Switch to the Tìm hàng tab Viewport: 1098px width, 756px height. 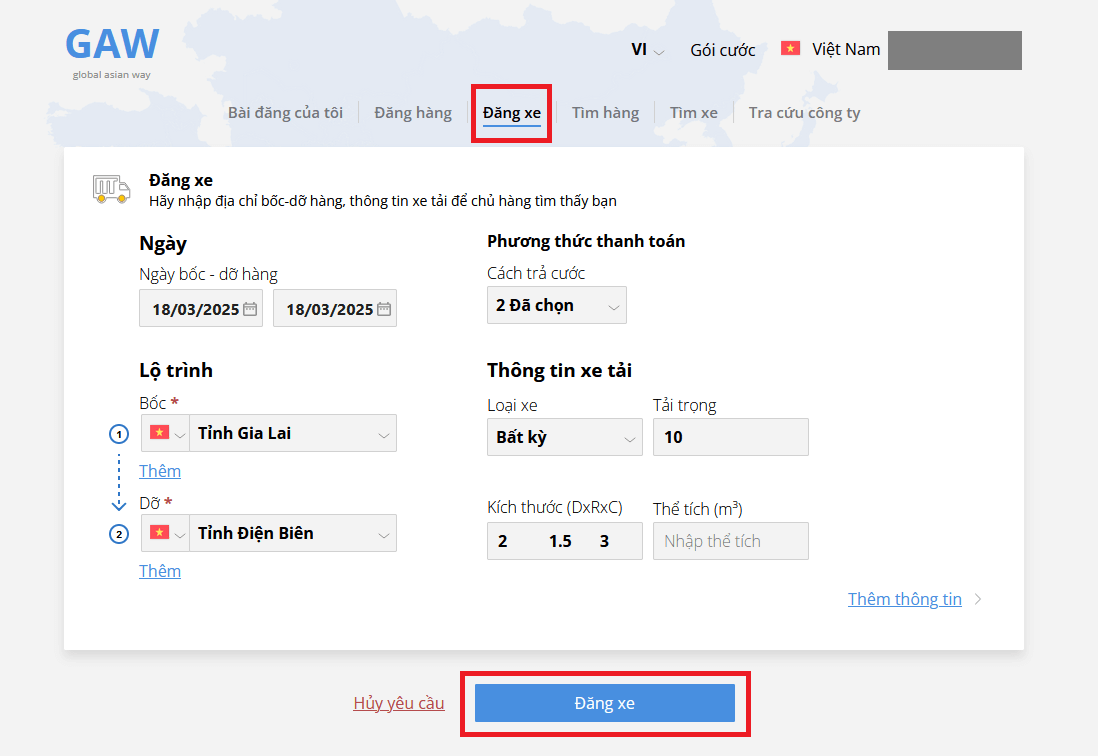point(605,113)
